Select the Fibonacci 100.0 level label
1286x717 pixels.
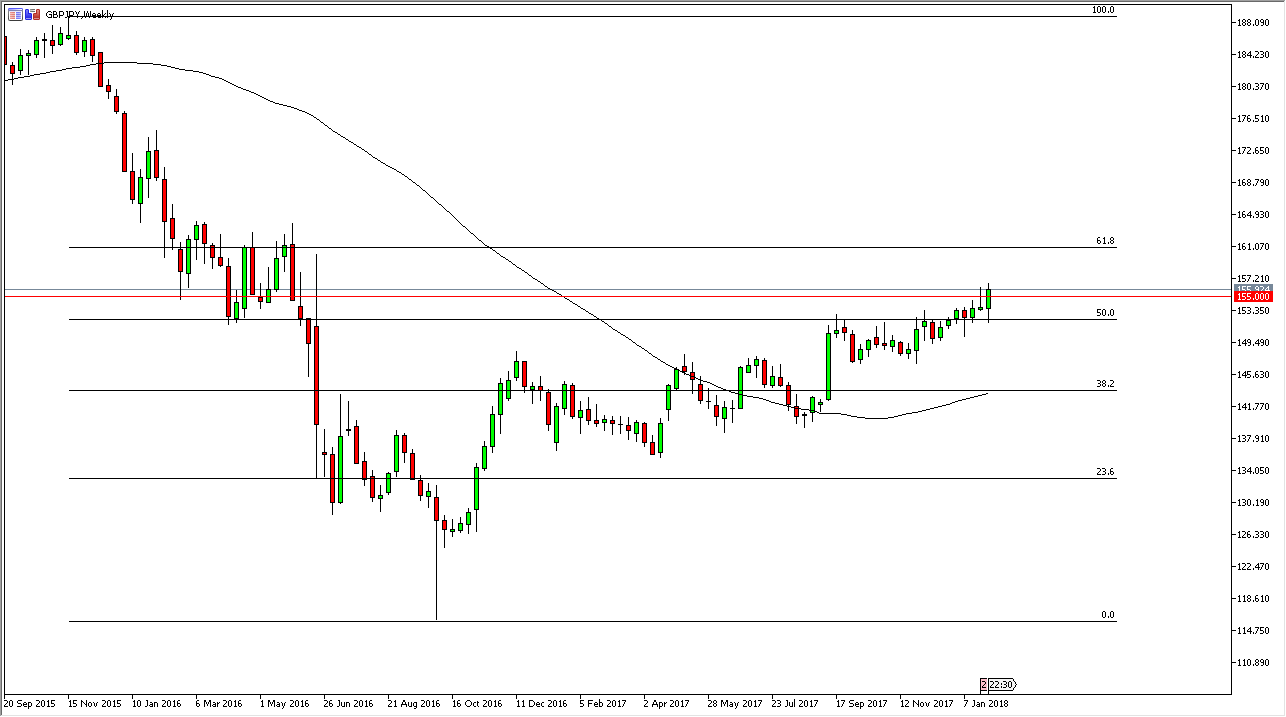pos(1103,10)
